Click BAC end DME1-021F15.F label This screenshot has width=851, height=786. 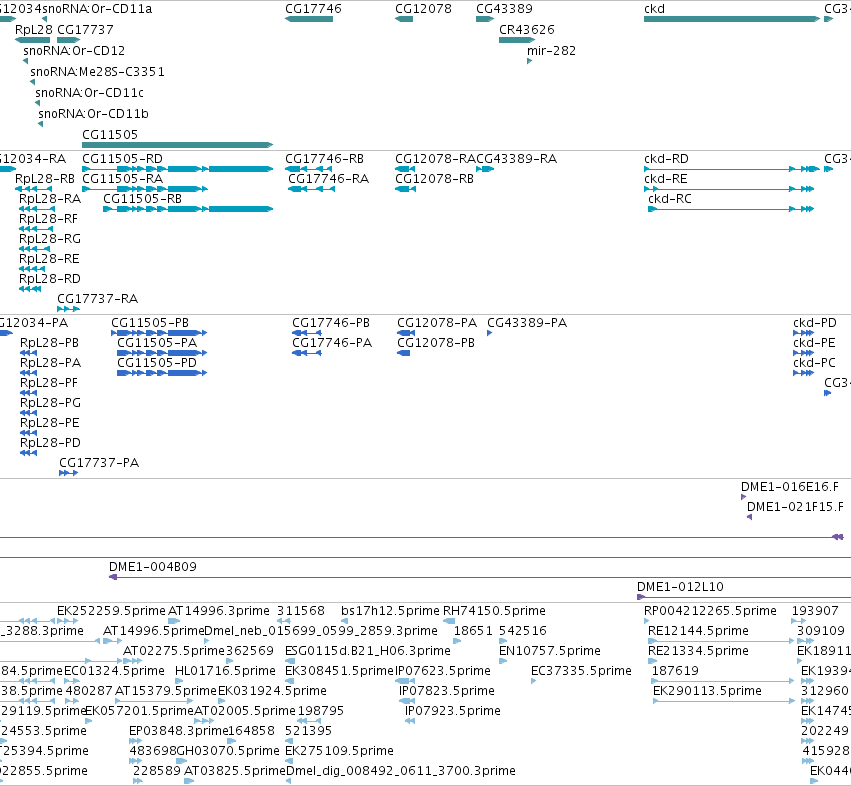(x=795, y=507)
